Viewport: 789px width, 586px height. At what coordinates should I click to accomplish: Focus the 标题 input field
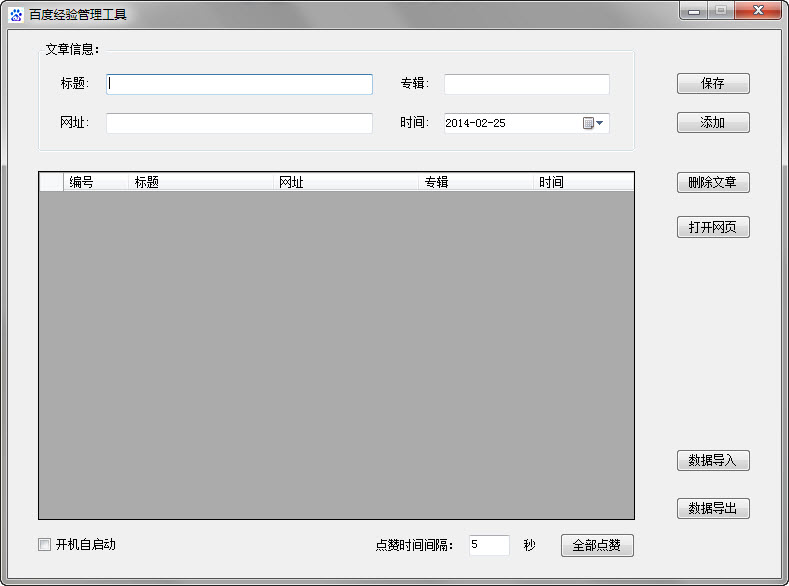tap(240, 84)
